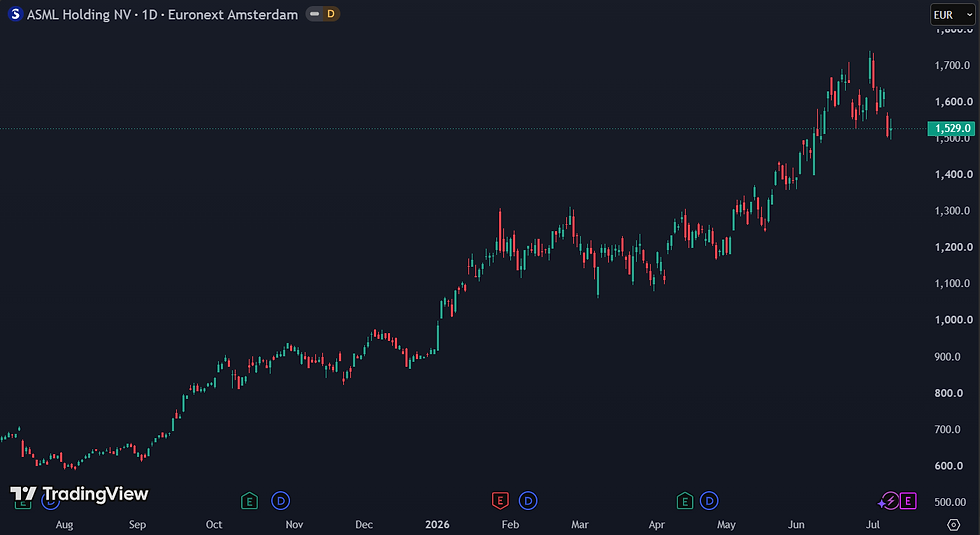Click blue dividend D marker near May

point(709,501)
